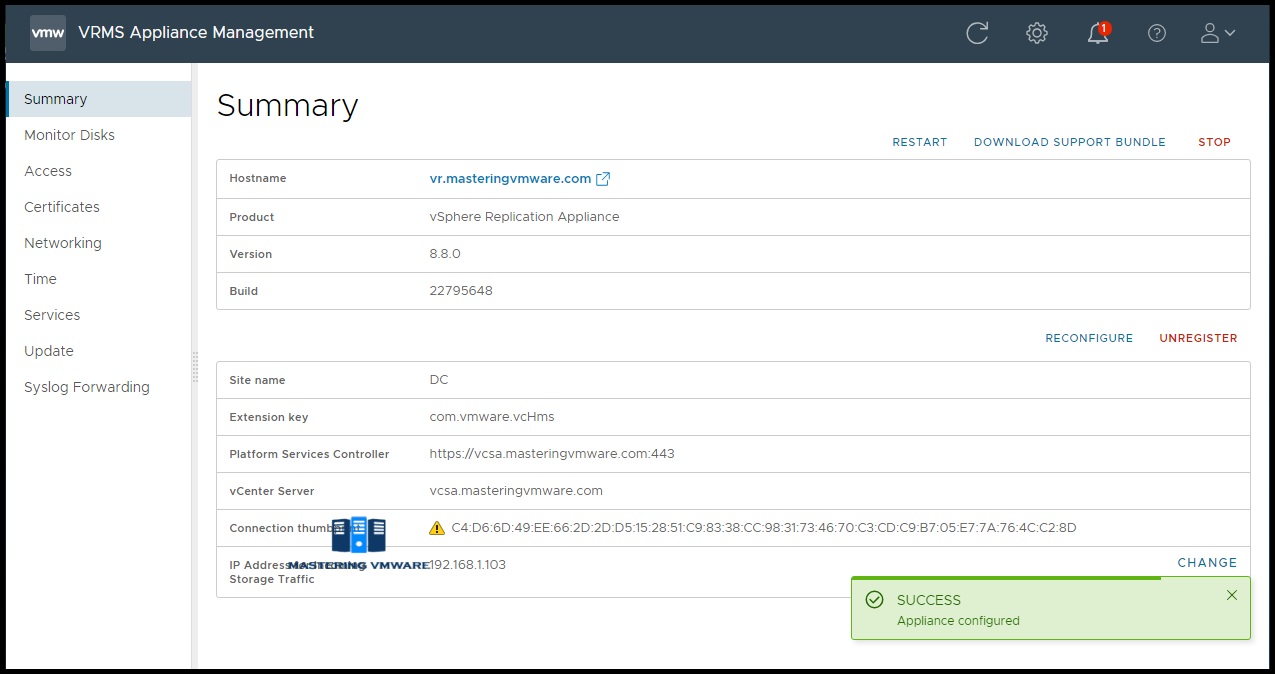Click the IP address 192.168.1.103
This screenshot has height=674, width=1275.
point(468,565)
